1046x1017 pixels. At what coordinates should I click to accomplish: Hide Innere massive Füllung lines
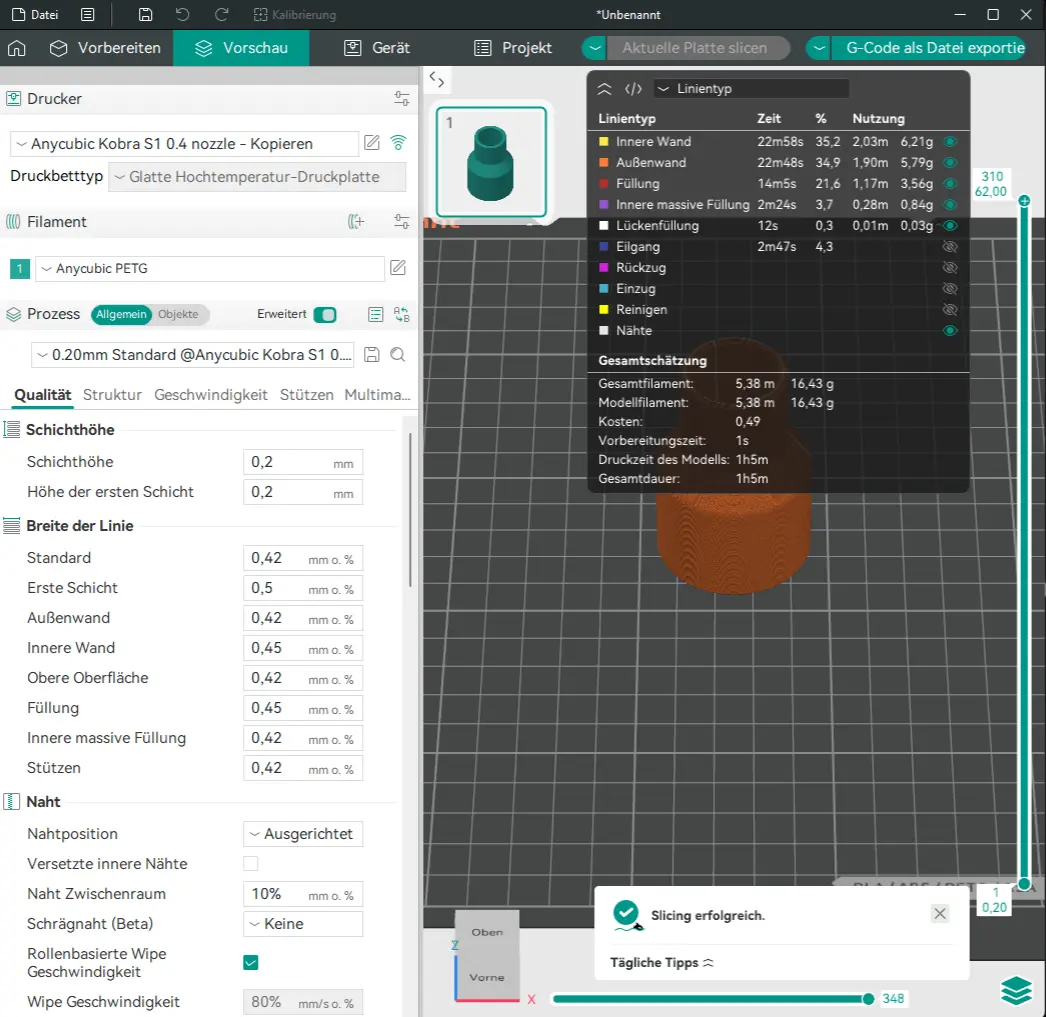(950, 205)
